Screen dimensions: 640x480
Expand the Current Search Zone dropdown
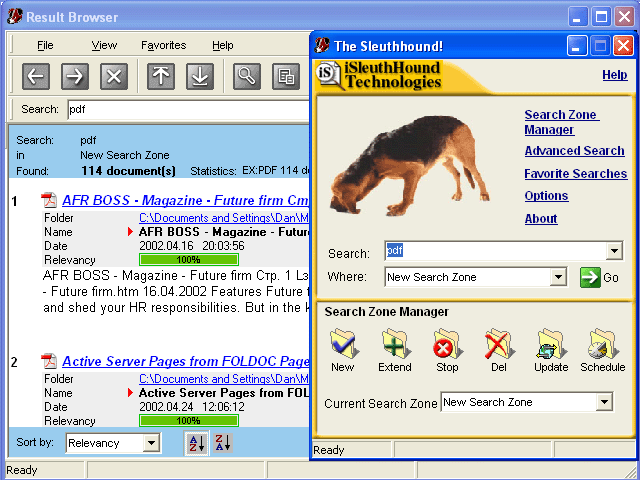click(604, 402)
